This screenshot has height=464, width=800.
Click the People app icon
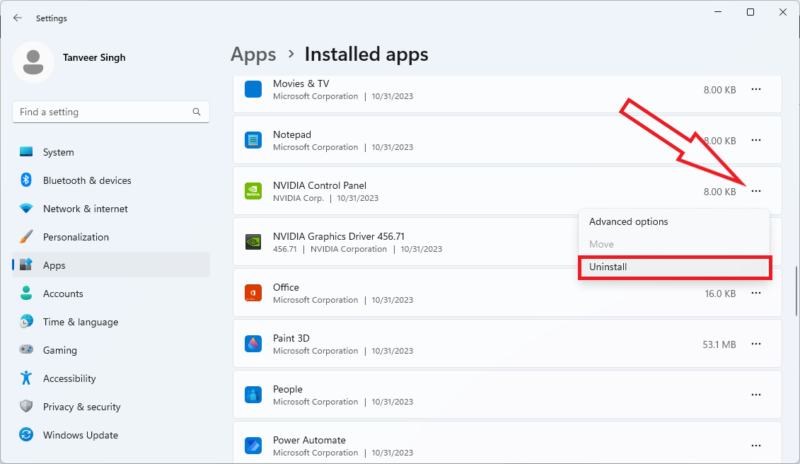[253, 395]
